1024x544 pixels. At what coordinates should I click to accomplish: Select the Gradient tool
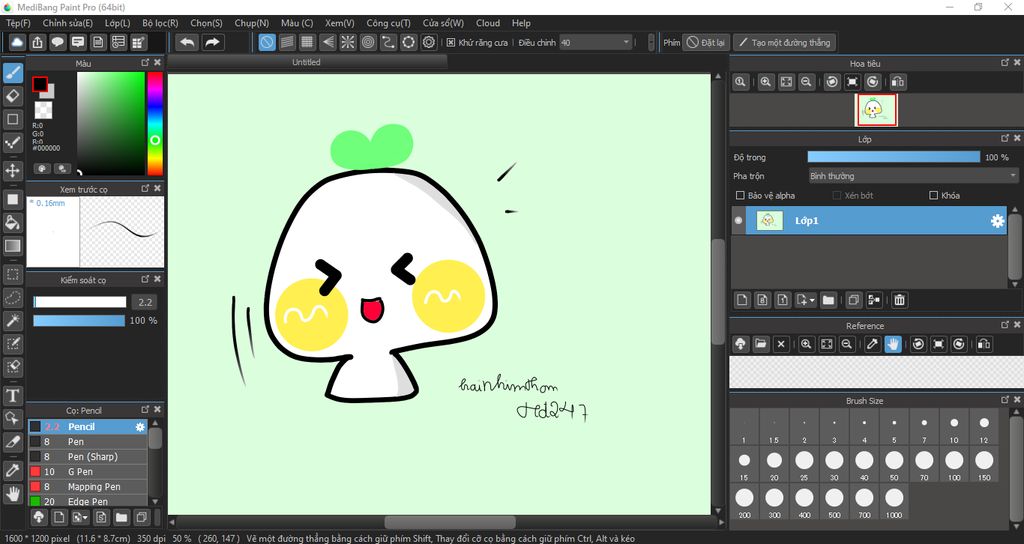coord(13,246)
